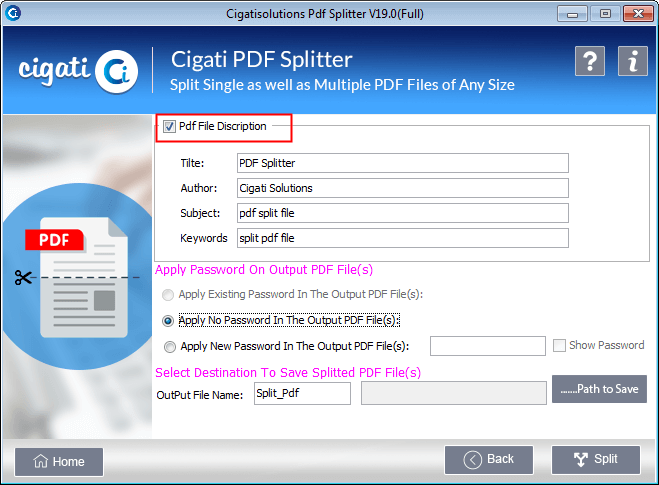
Task: Click the 'Author:' label
Action: click(199, 188)
